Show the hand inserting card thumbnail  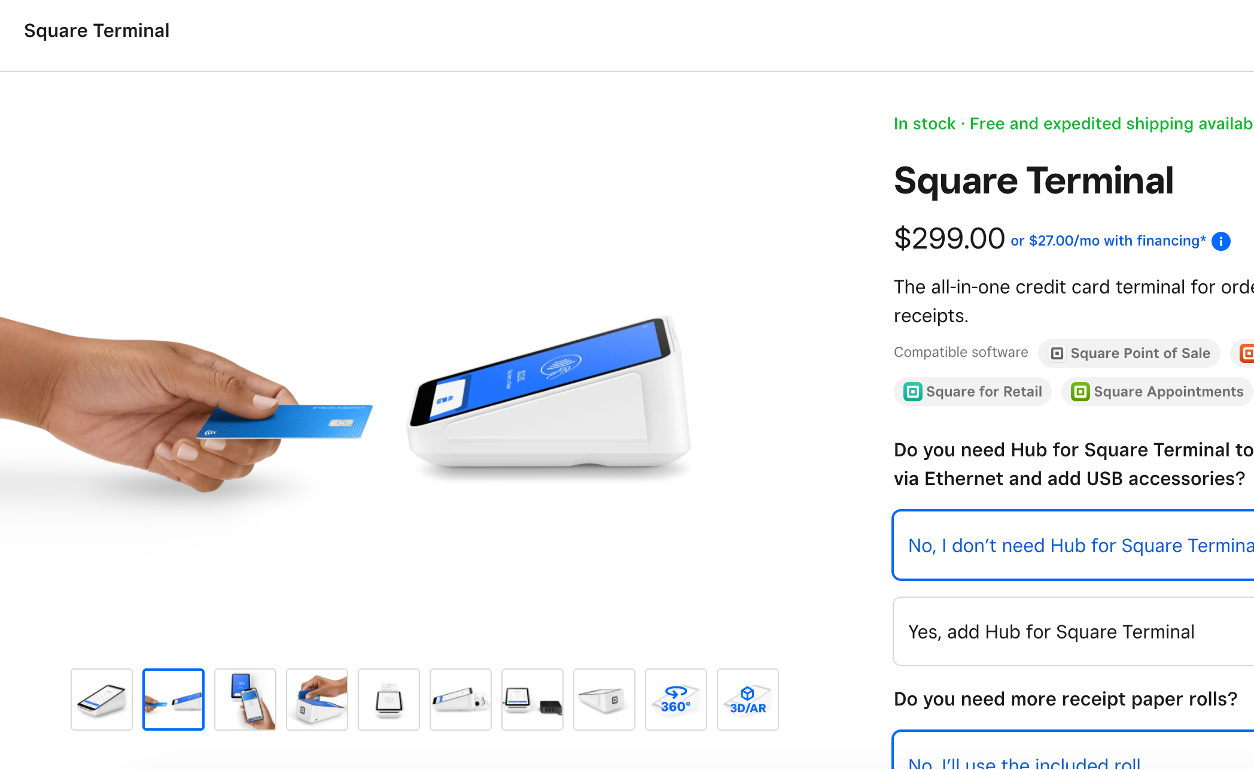(317, 699)
